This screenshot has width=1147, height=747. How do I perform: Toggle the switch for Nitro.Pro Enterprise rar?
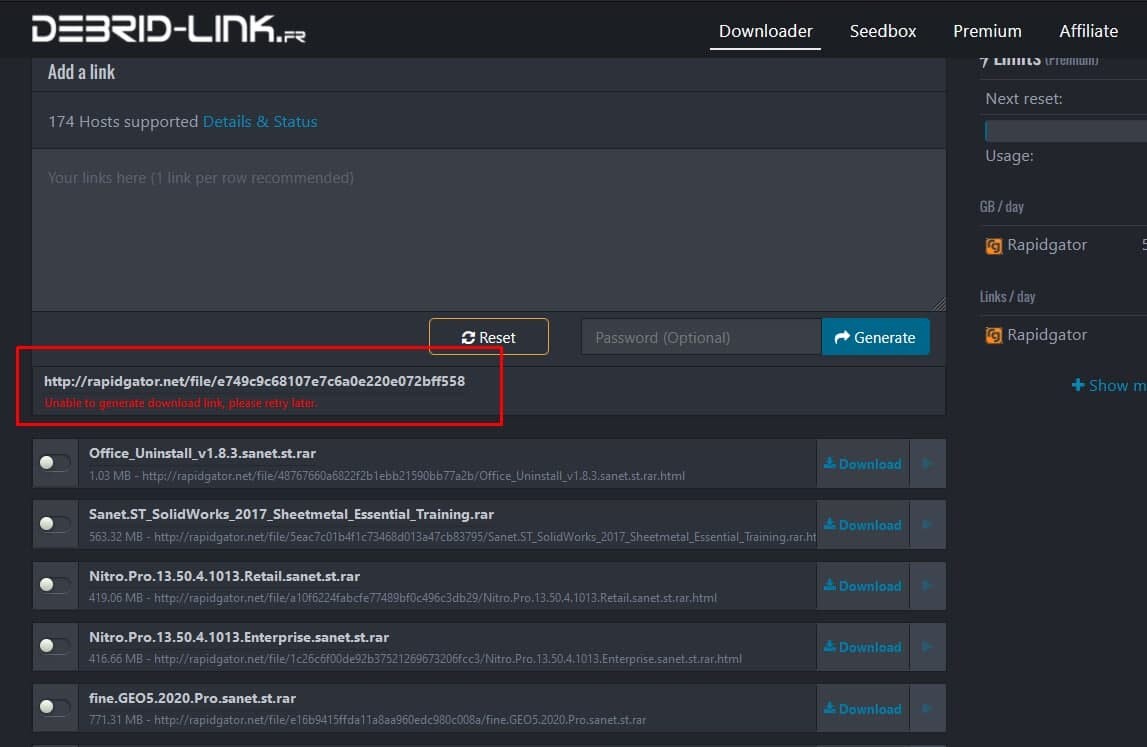55,646
